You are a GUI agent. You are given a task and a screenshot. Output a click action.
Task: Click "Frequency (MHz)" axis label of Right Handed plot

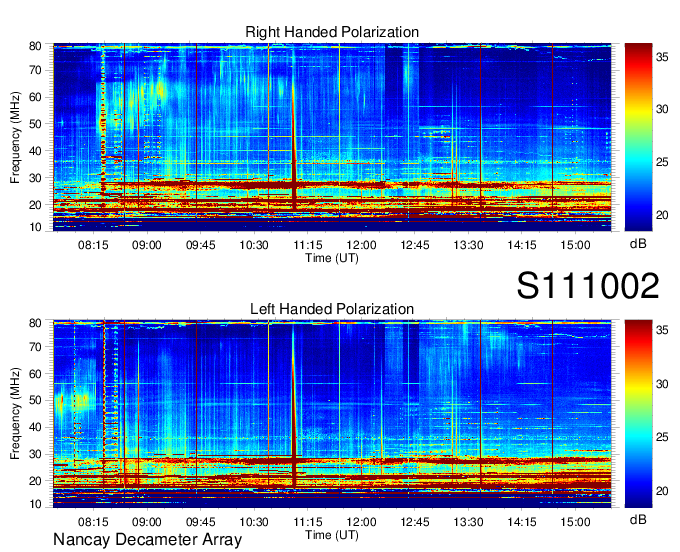tap(15, 137)
